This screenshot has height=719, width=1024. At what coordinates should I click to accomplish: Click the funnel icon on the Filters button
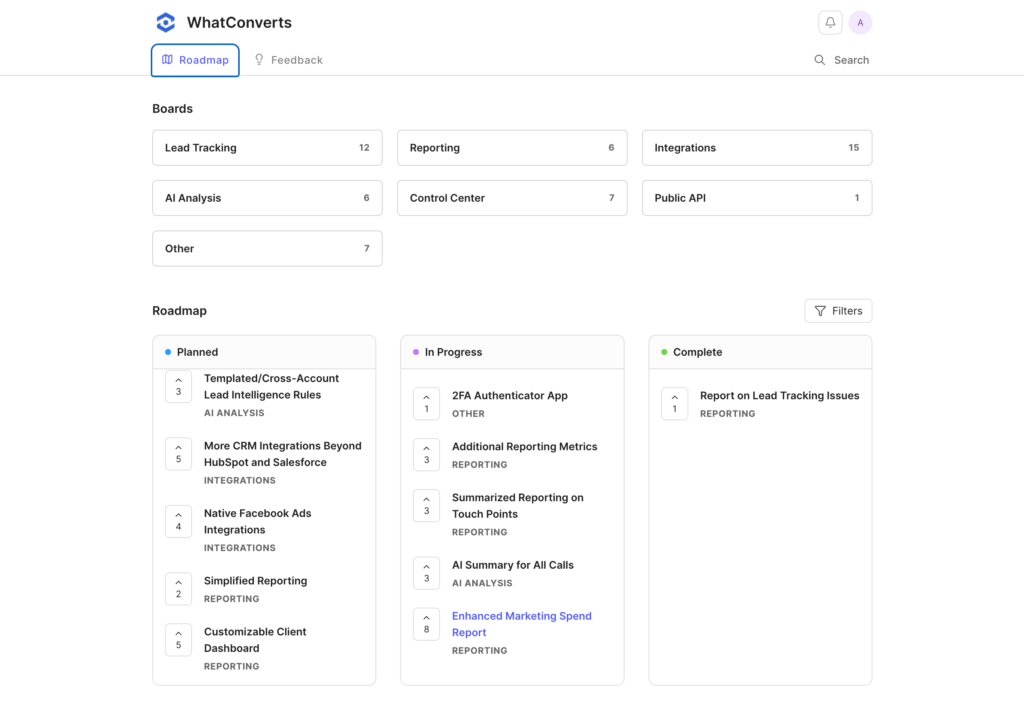[x=822, y=310]
